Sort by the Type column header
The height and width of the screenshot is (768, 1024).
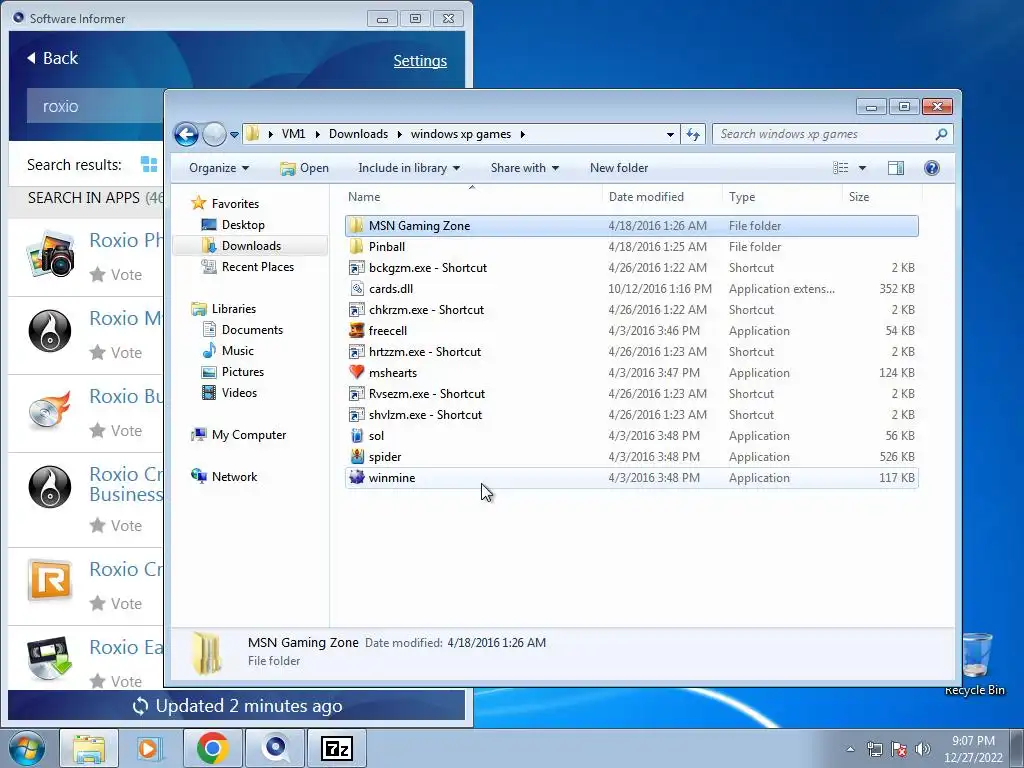coord(742,197)
